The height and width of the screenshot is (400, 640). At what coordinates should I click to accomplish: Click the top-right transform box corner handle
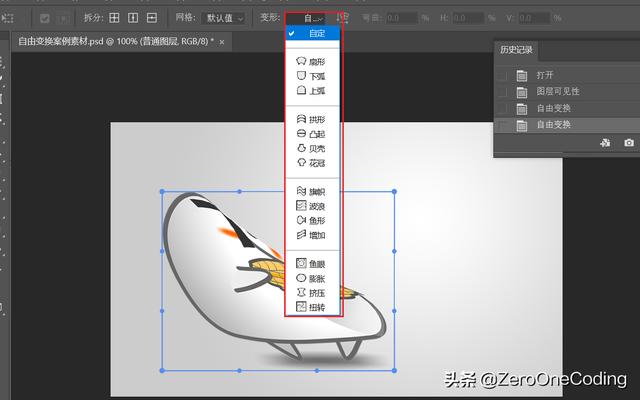(x=395, y=191)
